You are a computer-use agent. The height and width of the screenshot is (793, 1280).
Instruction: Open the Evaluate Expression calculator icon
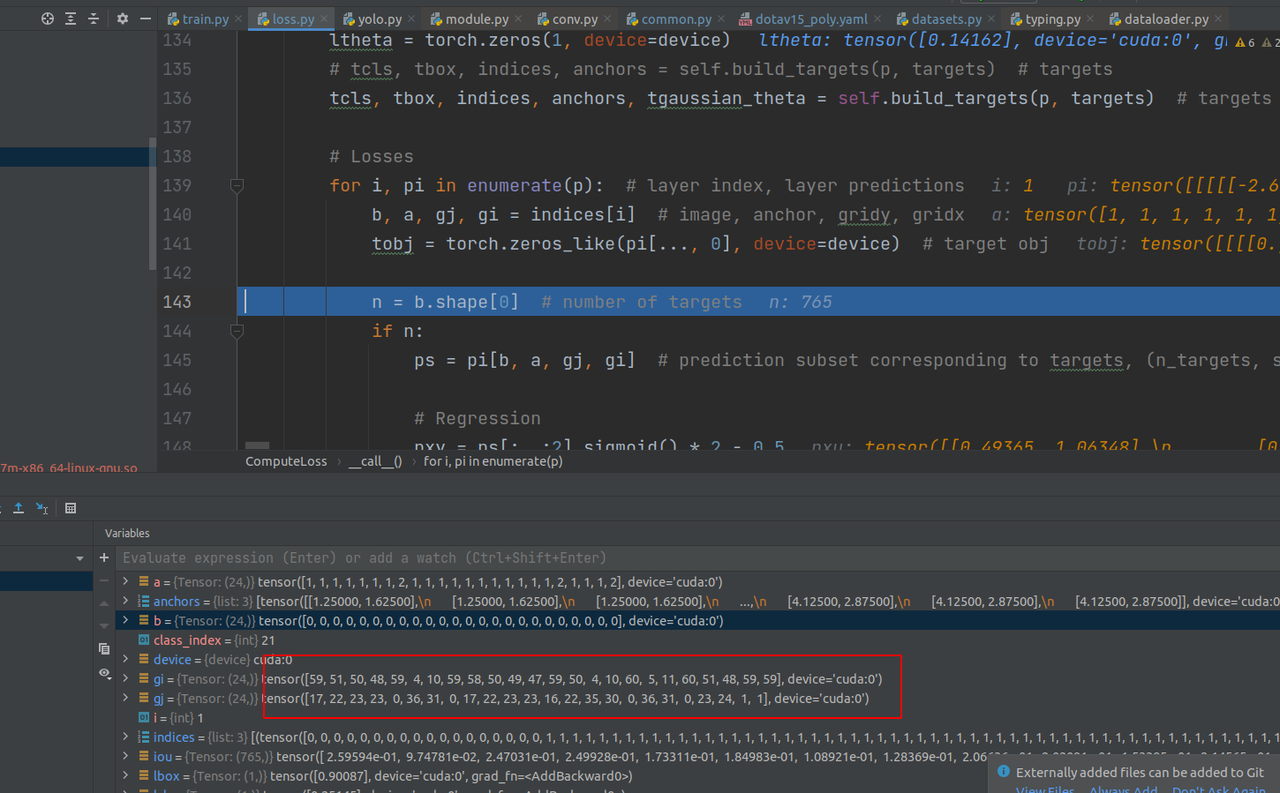(70, 508)
